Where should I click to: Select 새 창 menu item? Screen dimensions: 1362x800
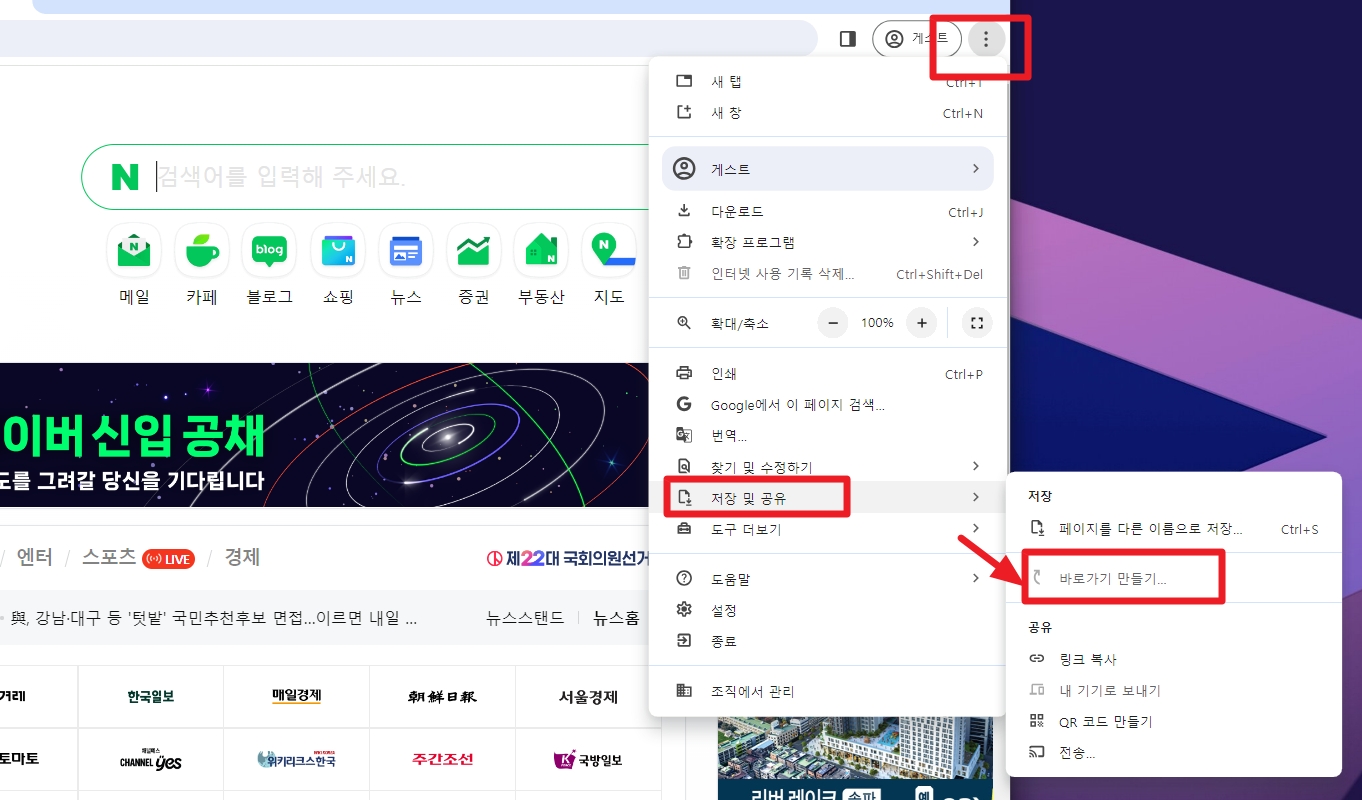pos(827,113)
